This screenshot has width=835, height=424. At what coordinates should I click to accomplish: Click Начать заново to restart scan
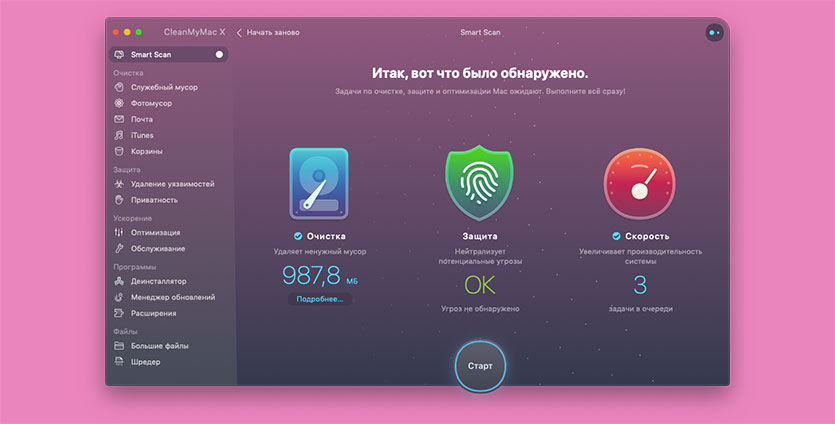pyautogui.click(x=273, y=32)
